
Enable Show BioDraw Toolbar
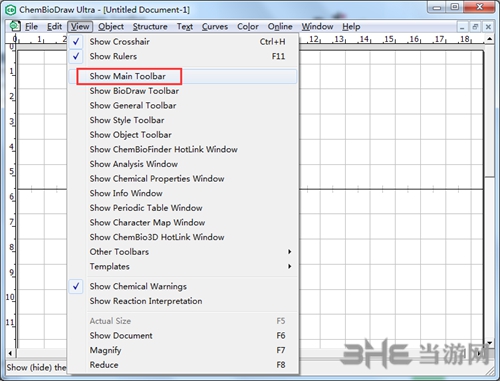[x=183, y=91]
